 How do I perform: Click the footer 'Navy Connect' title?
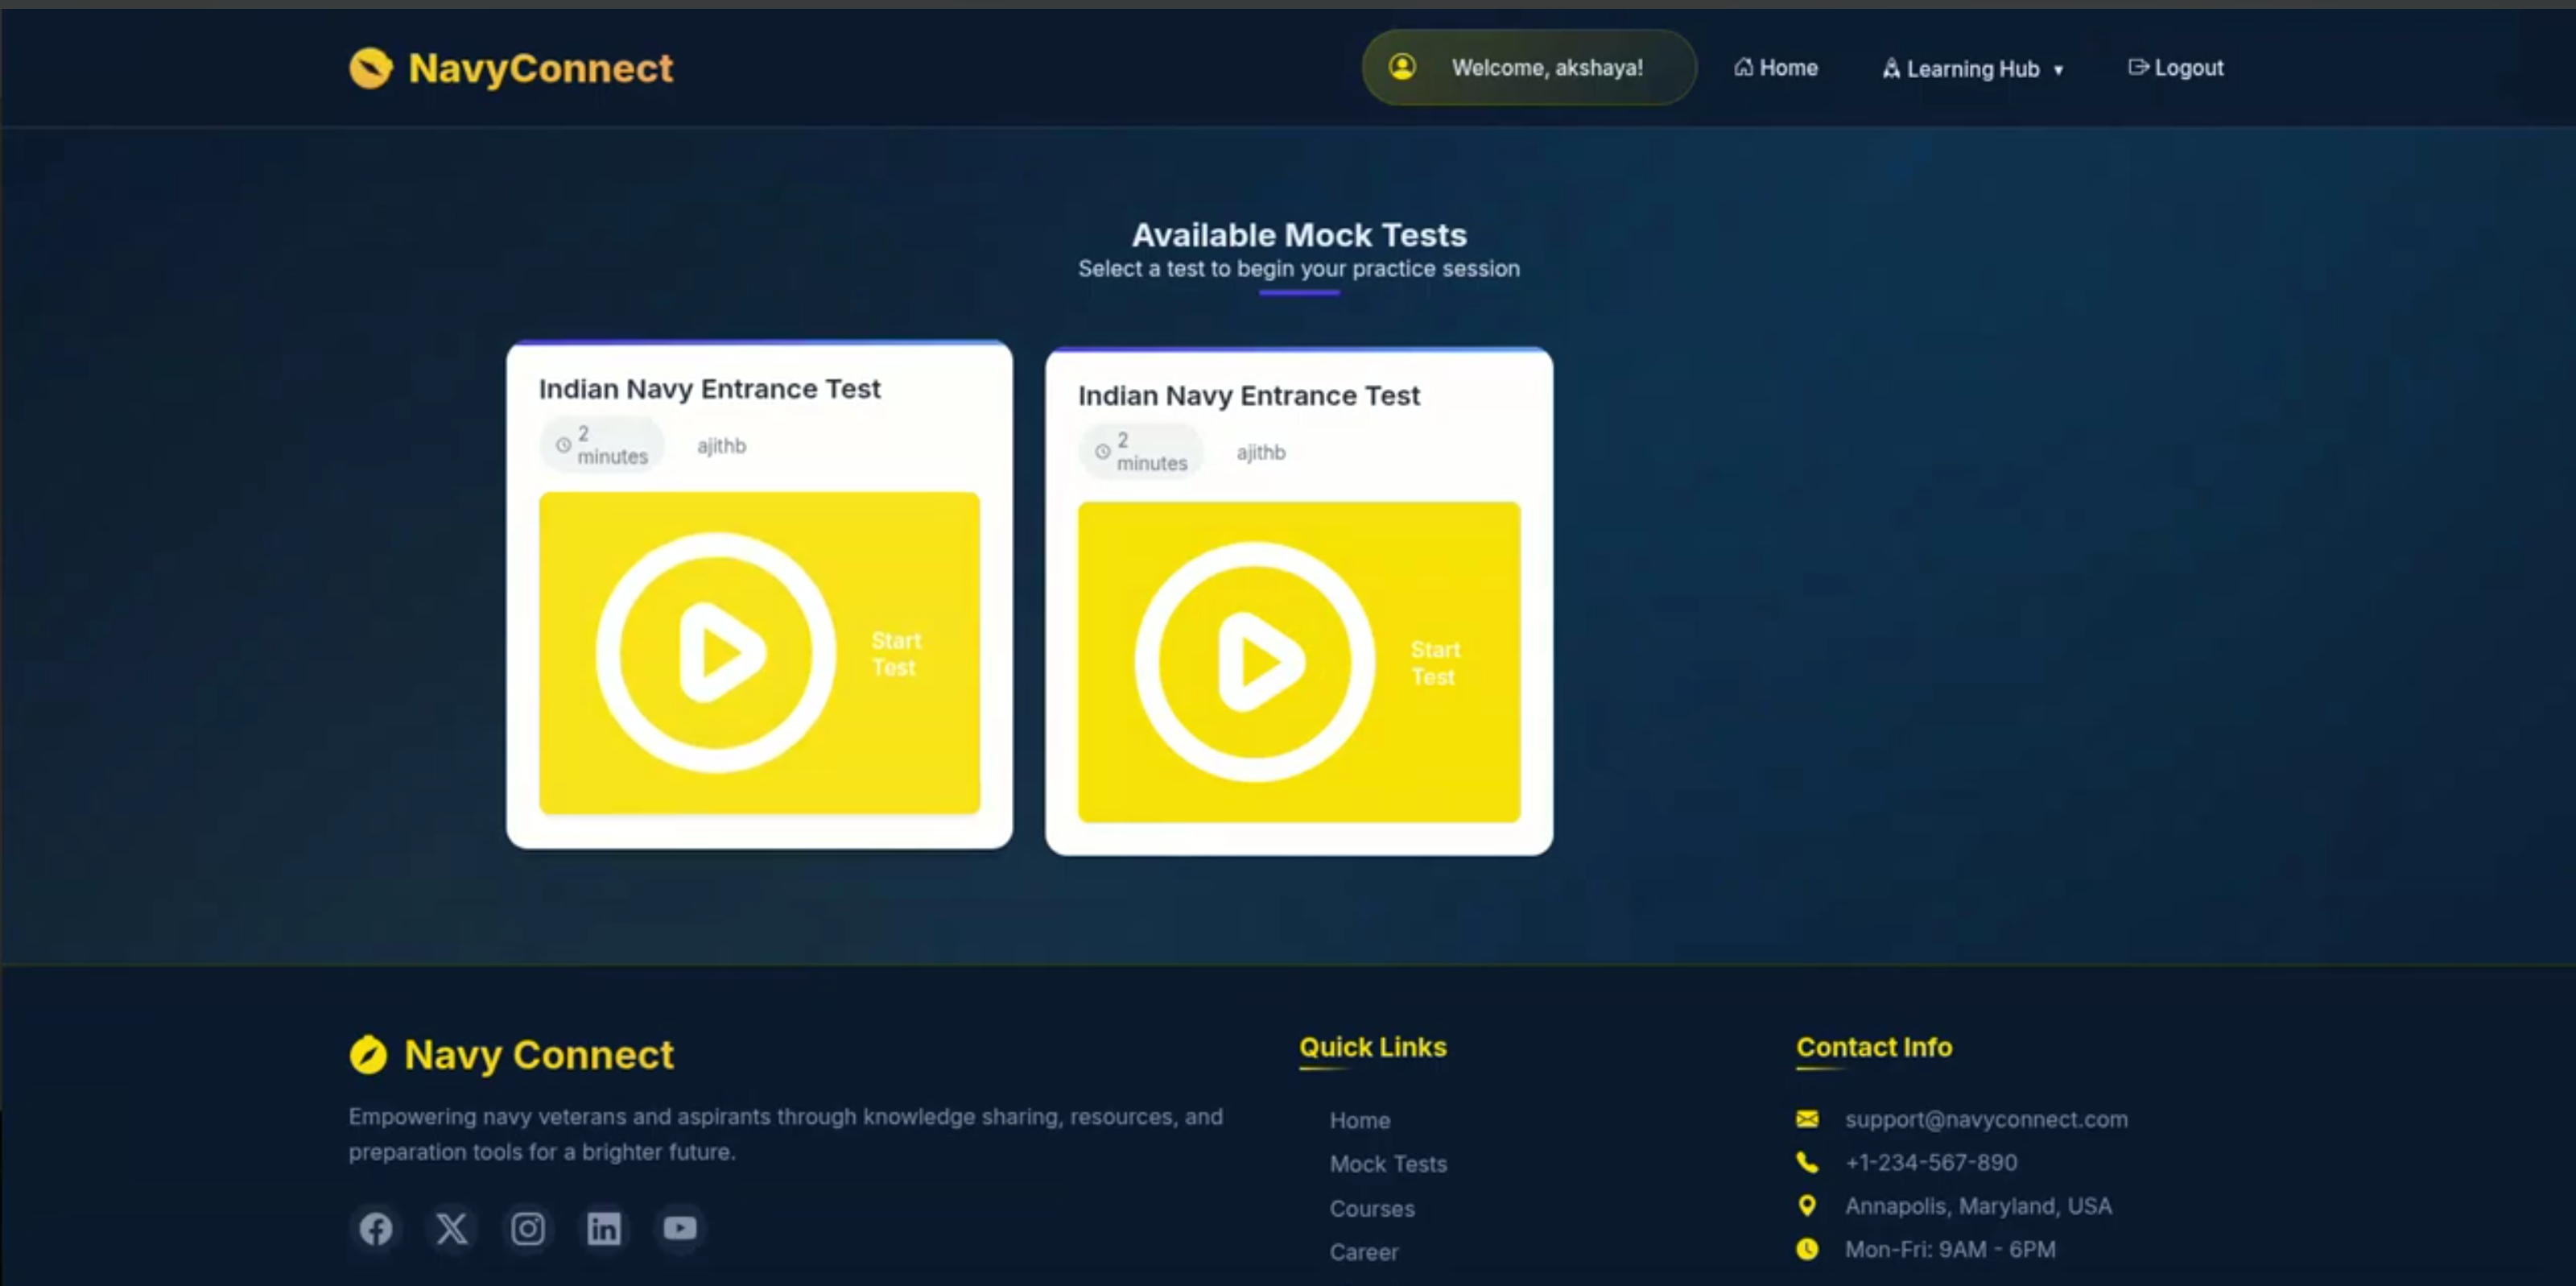[539, 1055]
